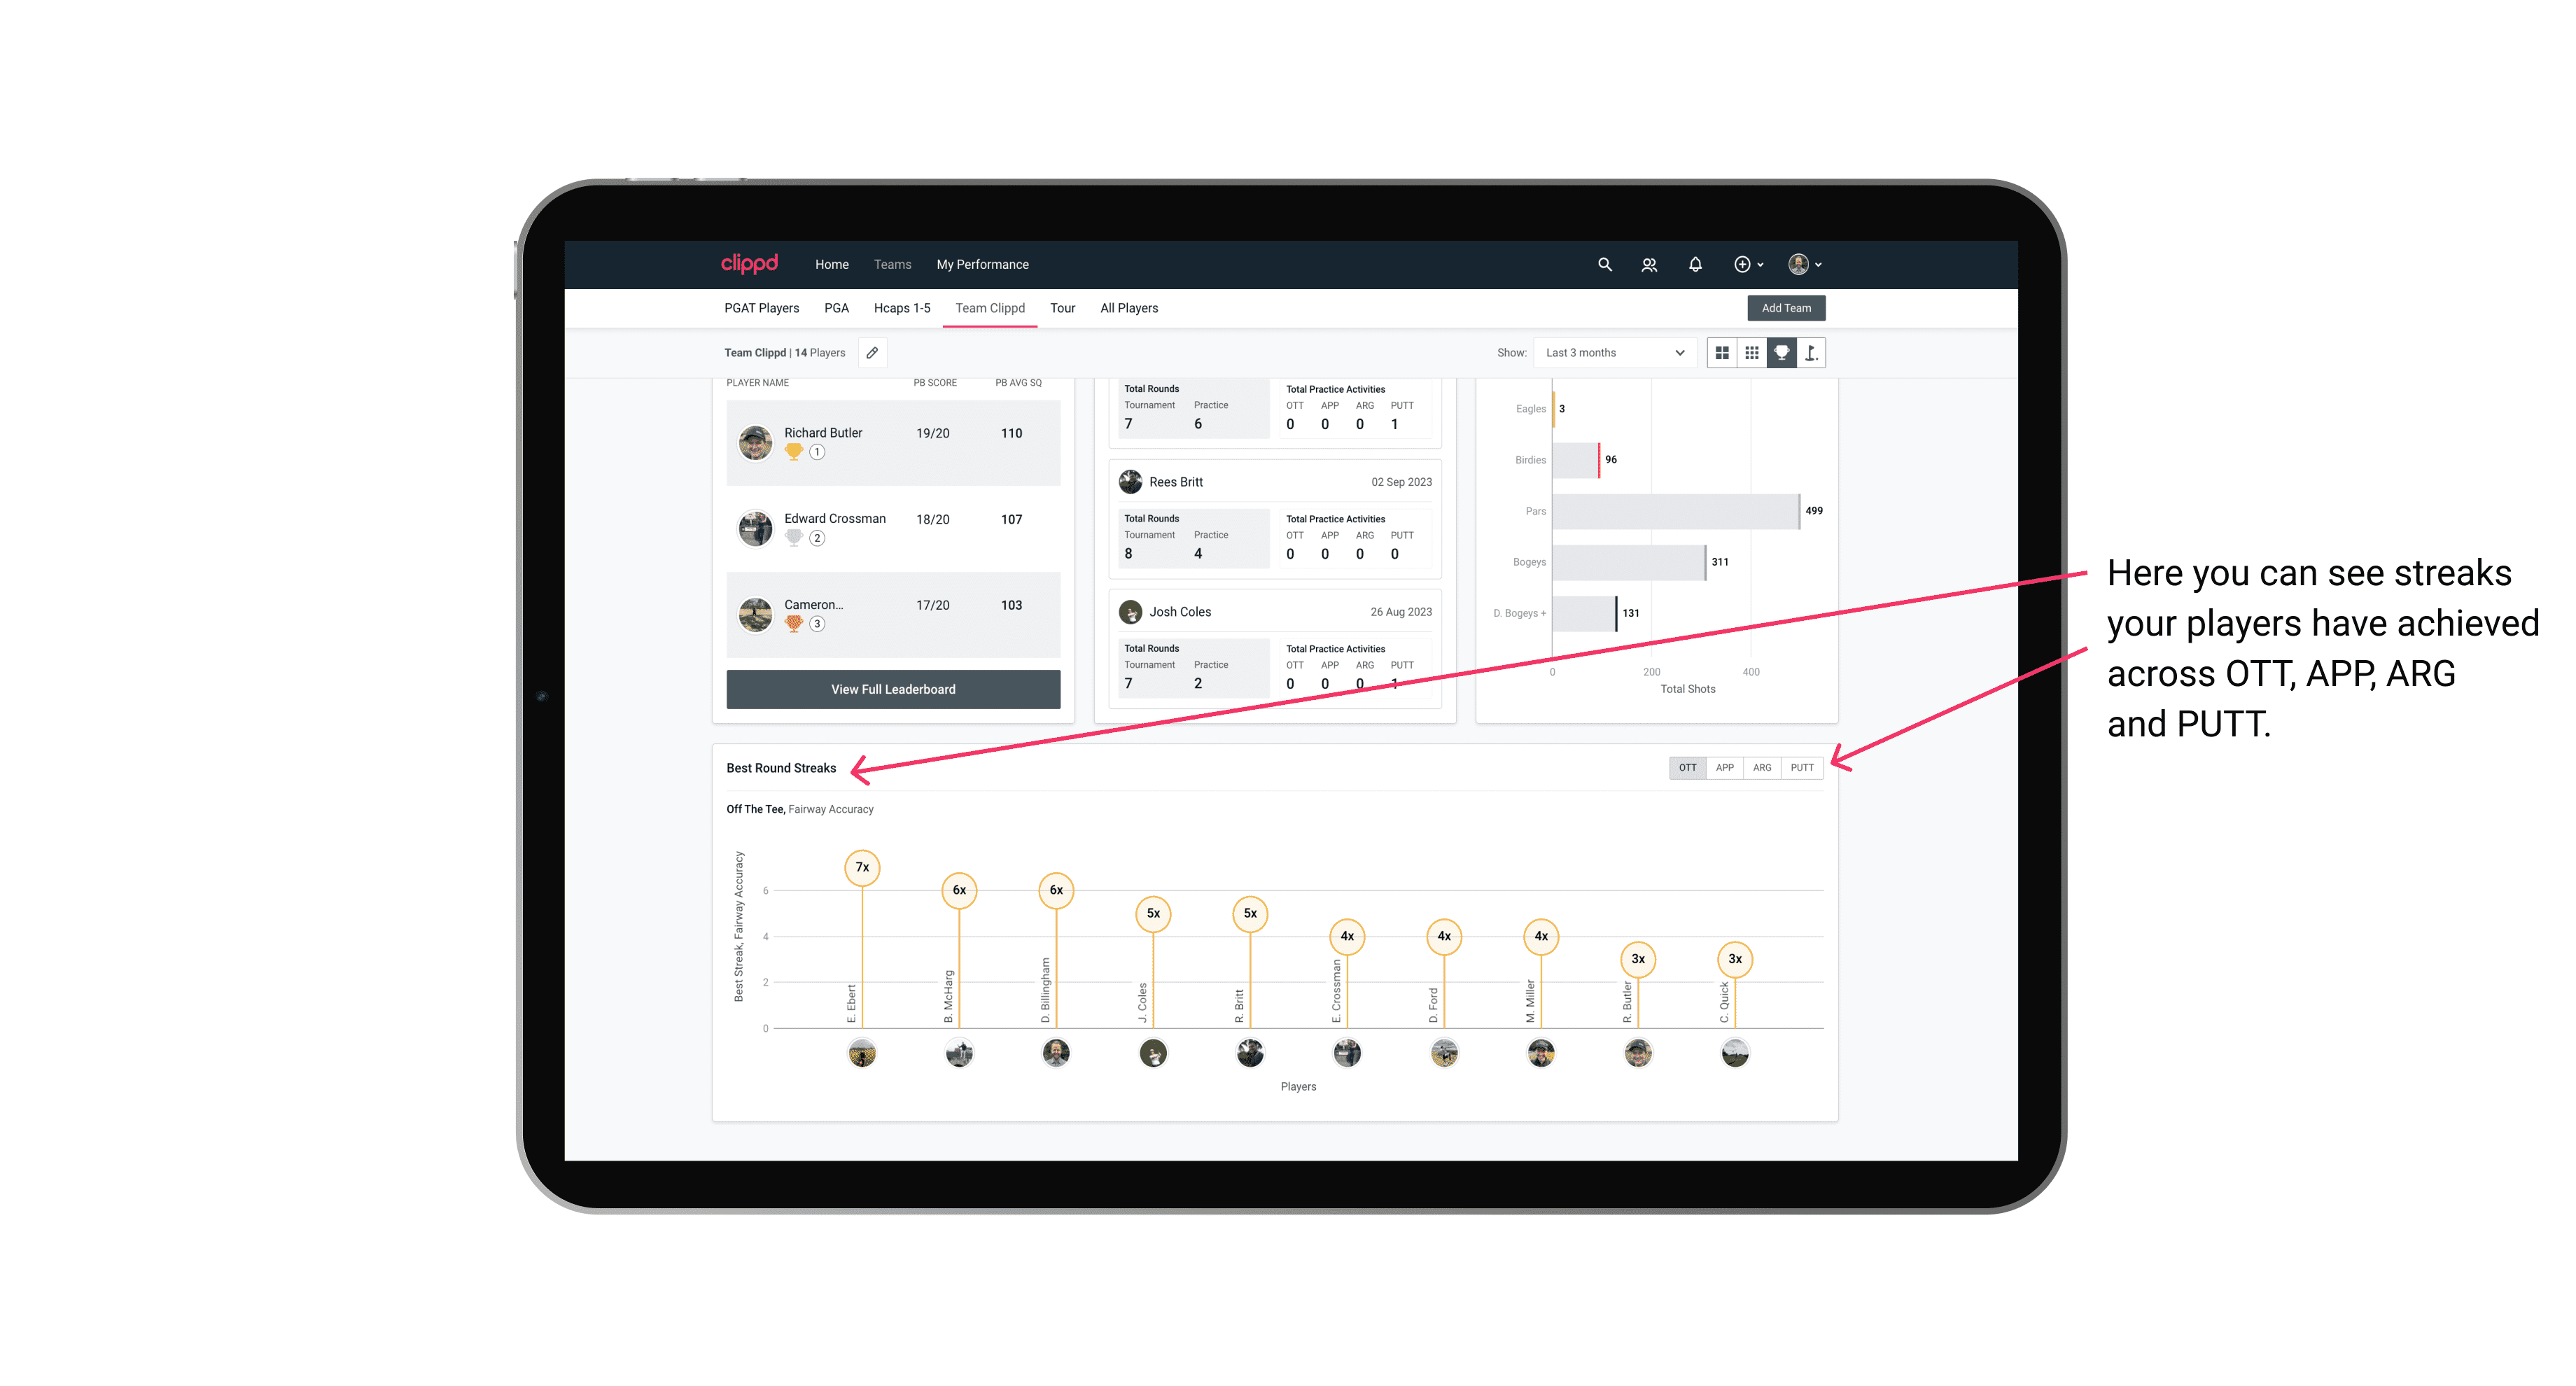Screen dimensions: 2576x1386
Task: Select the APP streak filter button
Action: click(x=1725, y=766)
